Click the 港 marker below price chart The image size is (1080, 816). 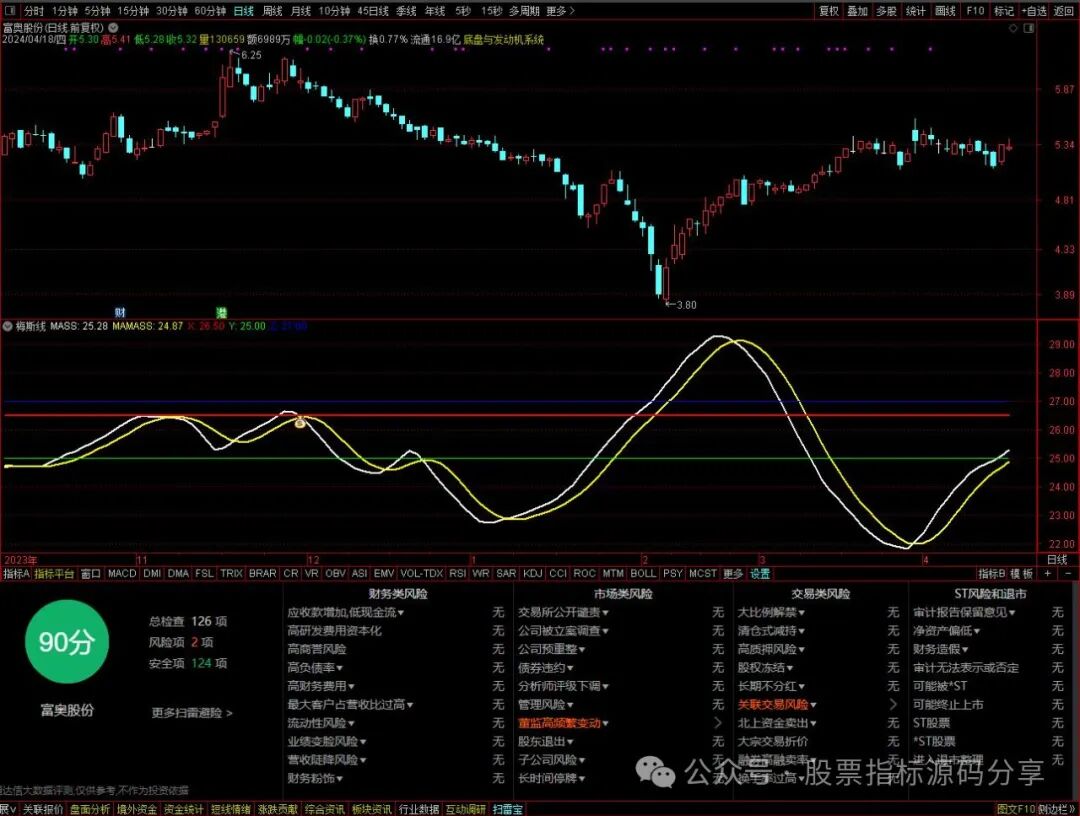pyautogui.click(x=221, y=313)
